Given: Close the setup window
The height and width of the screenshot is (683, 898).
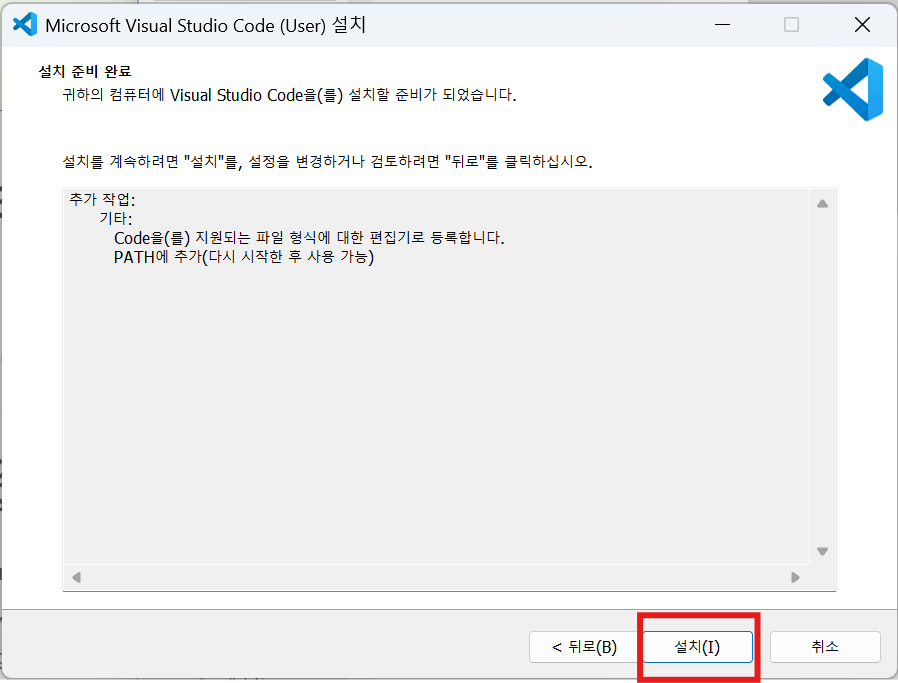Looking at the screenshot, I should [862, 25].
